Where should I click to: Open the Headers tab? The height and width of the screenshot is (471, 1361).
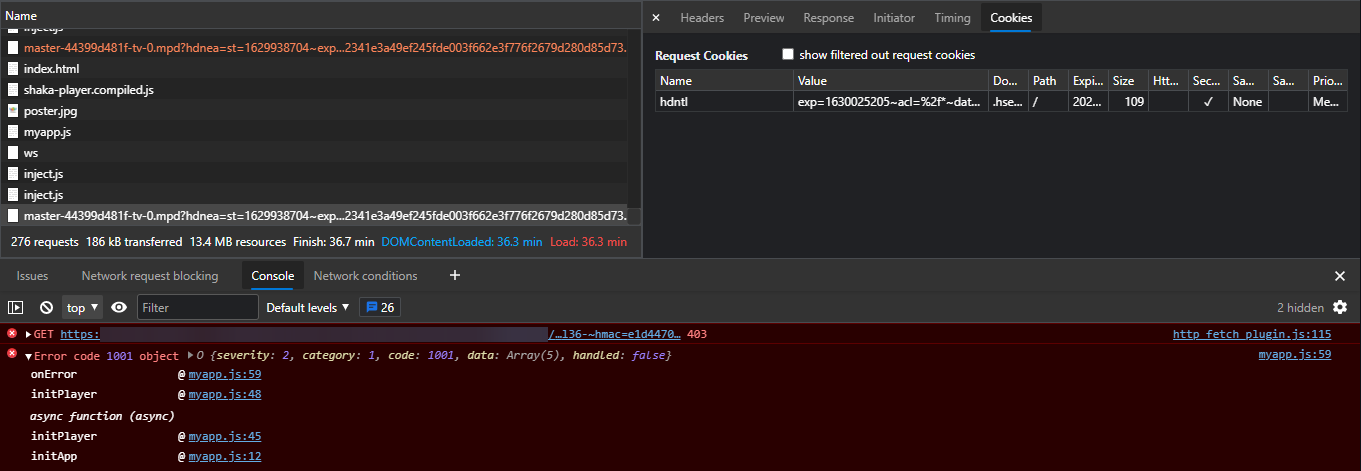coord(702,18)
